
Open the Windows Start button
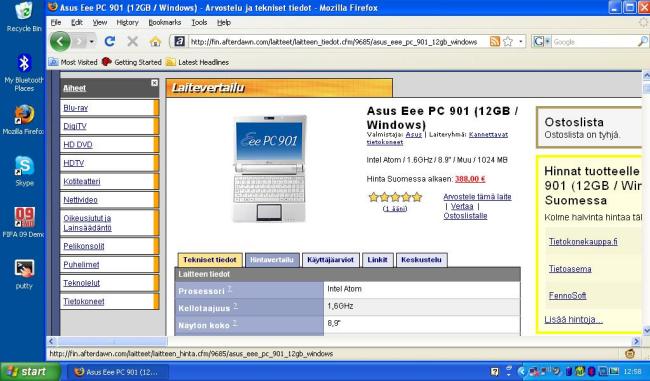click(30, 371)
